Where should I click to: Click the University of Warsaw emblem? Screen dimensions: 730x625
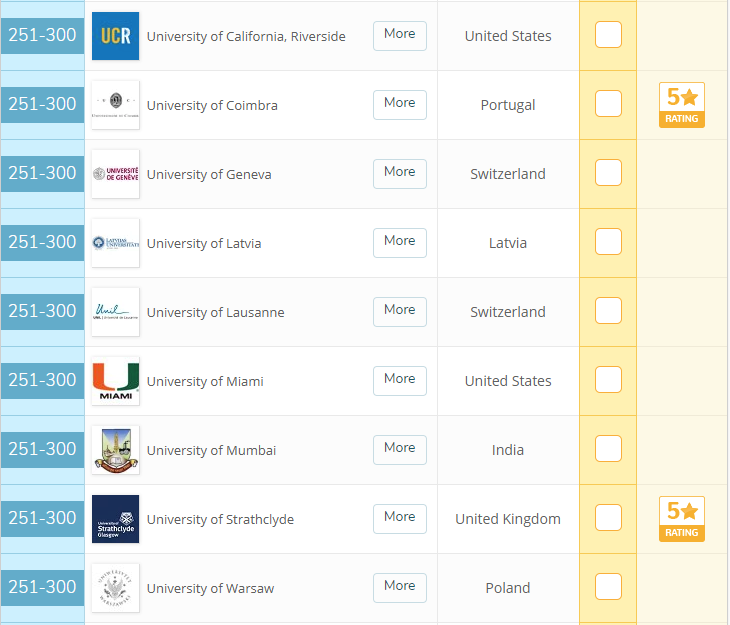pos(115,588)
